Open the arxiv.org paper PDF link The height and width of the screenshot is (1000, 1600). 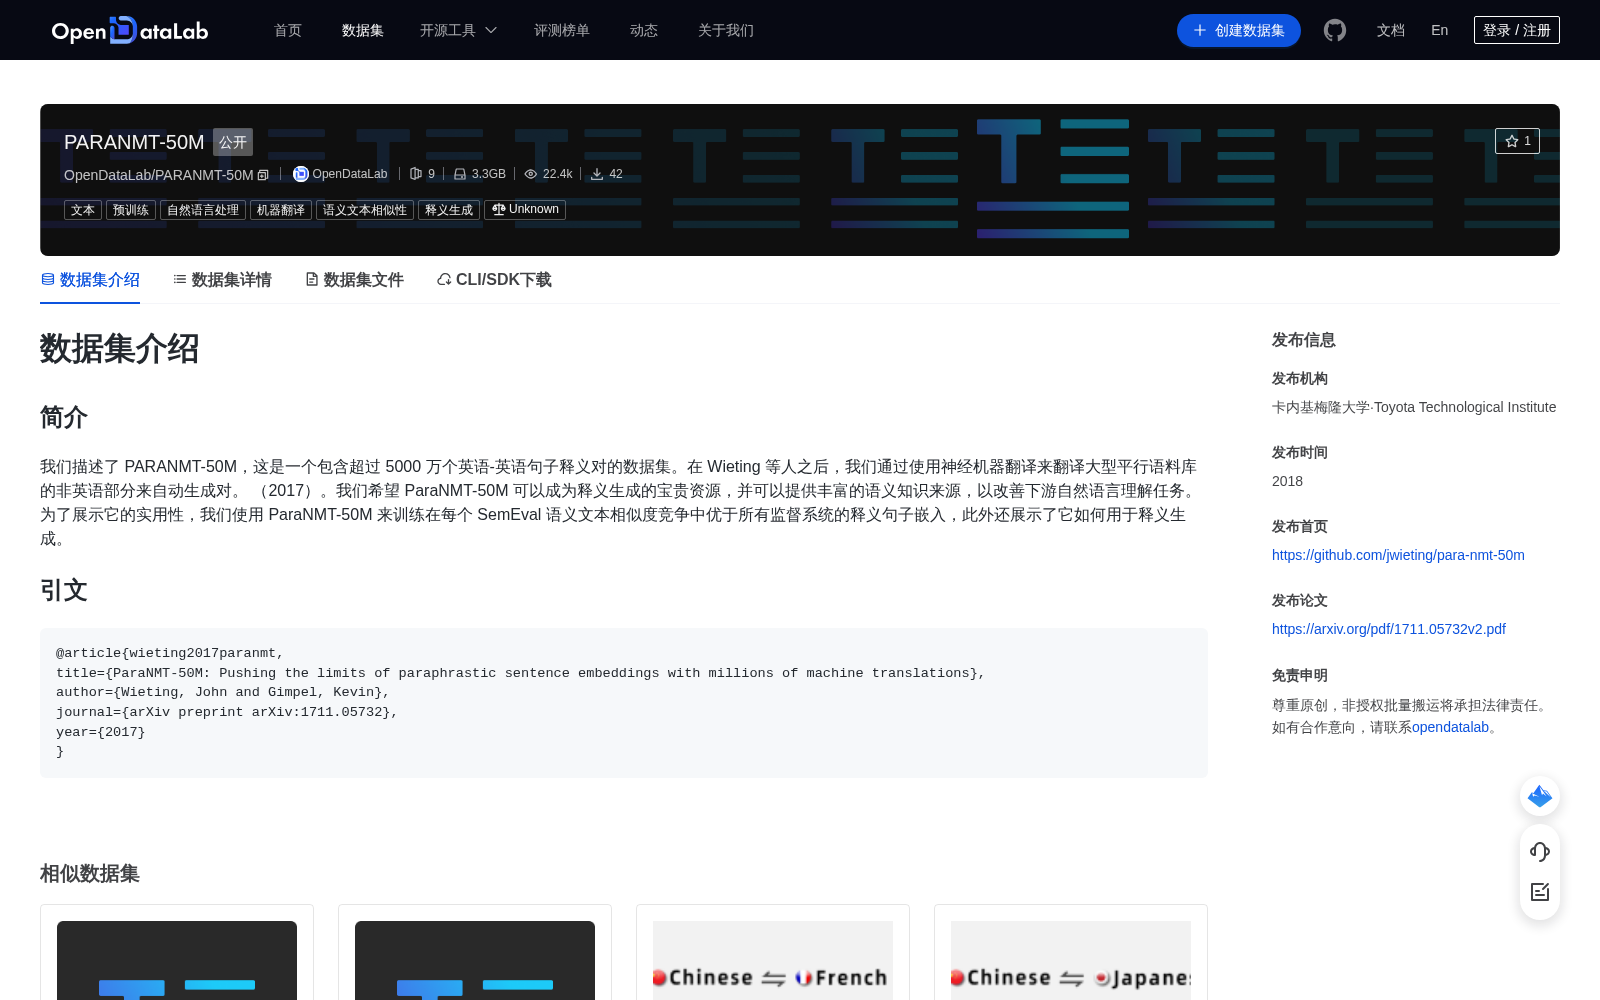pyautogui.click(x=1389, y=629)
